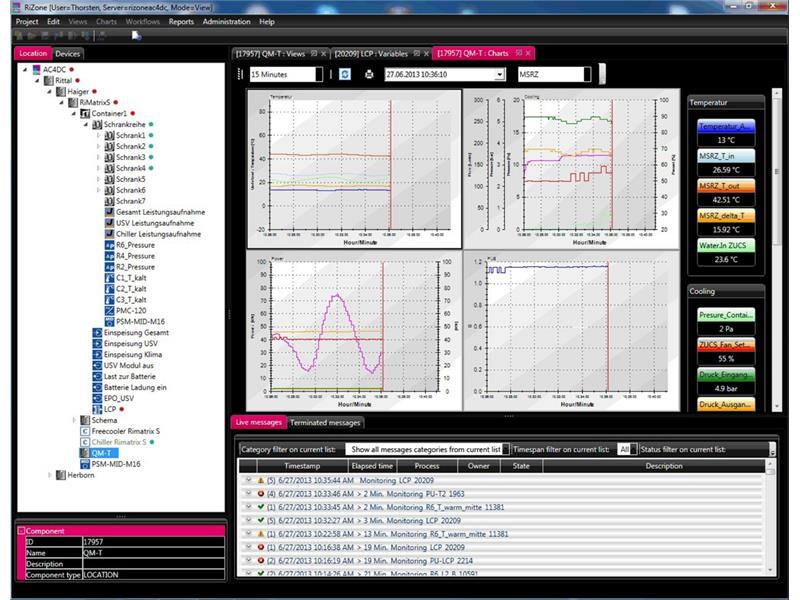Click the Freecooler Rimatrix S icon
Viewport: 800px width, 600px height.
point(85,430)
